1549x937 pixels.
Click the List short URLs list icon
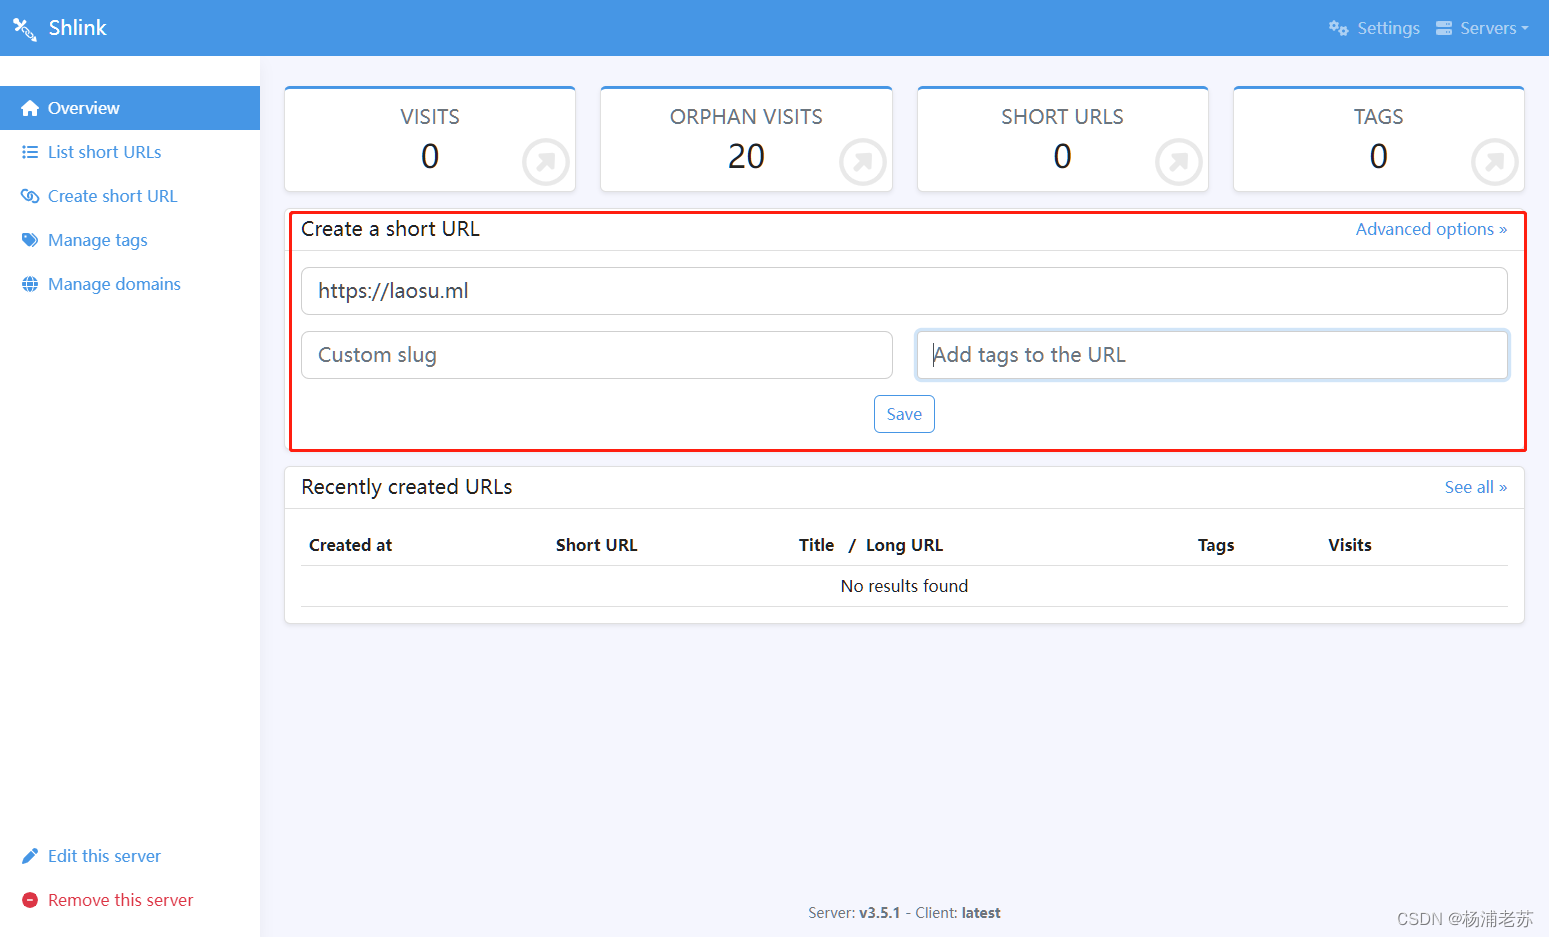click(x=30, y=152)
